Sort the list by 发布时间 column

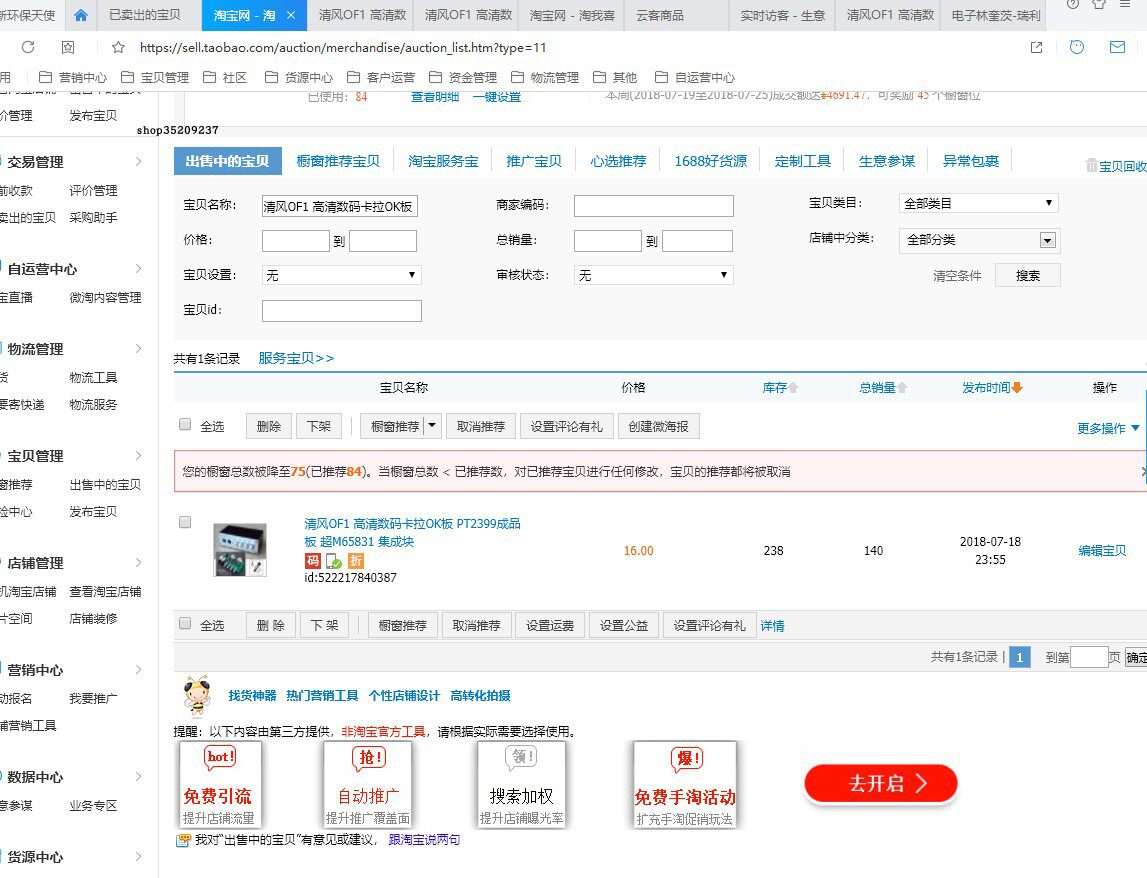point(992,388)
